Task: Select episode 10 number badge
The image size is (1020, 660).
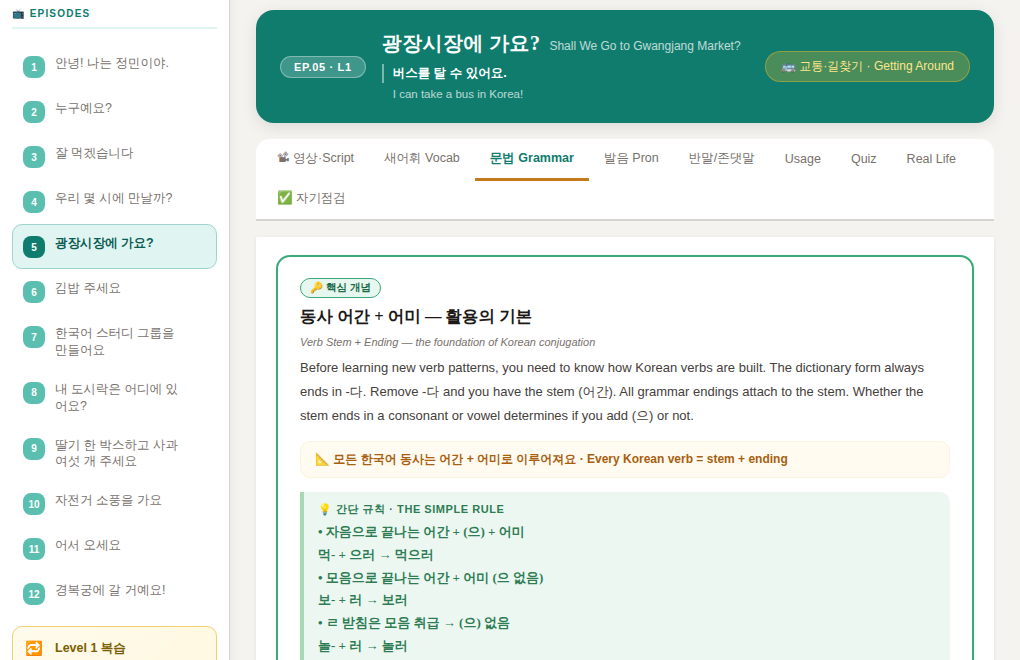Action: point(34,504)
